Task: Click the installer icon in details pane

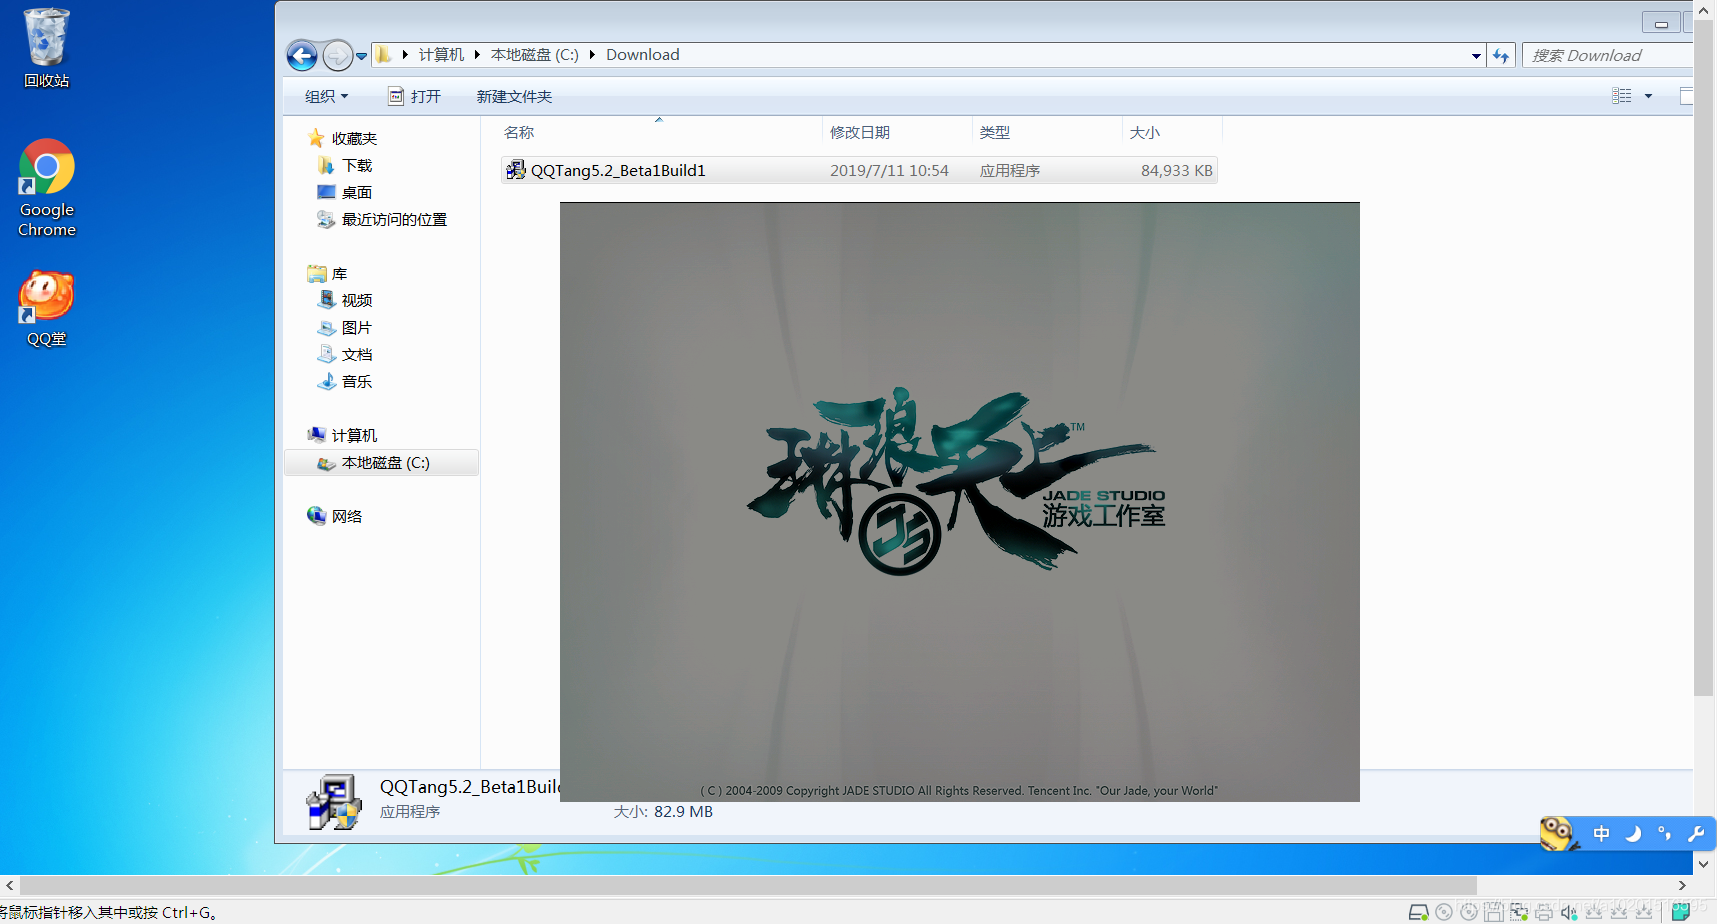Action: 334,802
